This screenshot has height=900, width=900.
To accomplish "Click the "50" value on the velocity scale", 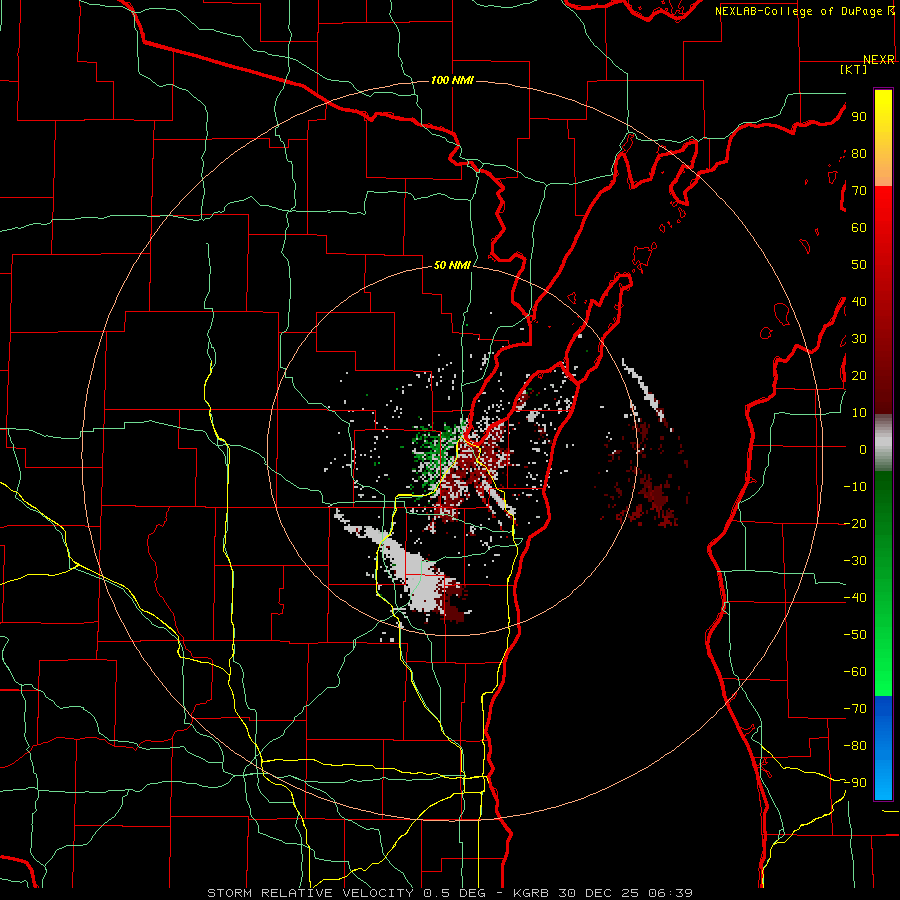I will (x=859, y=265).
